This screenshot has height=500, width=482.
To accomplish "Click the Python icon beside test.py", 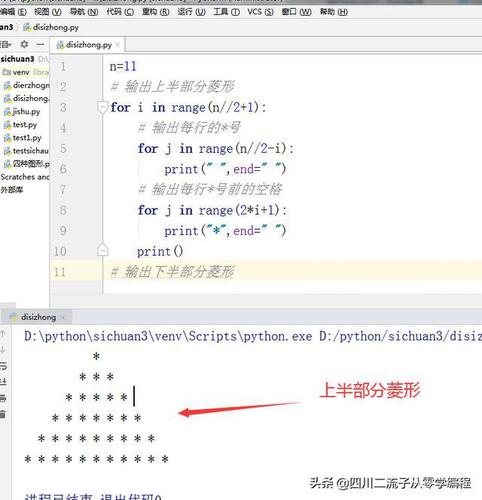I will point(7,125).
